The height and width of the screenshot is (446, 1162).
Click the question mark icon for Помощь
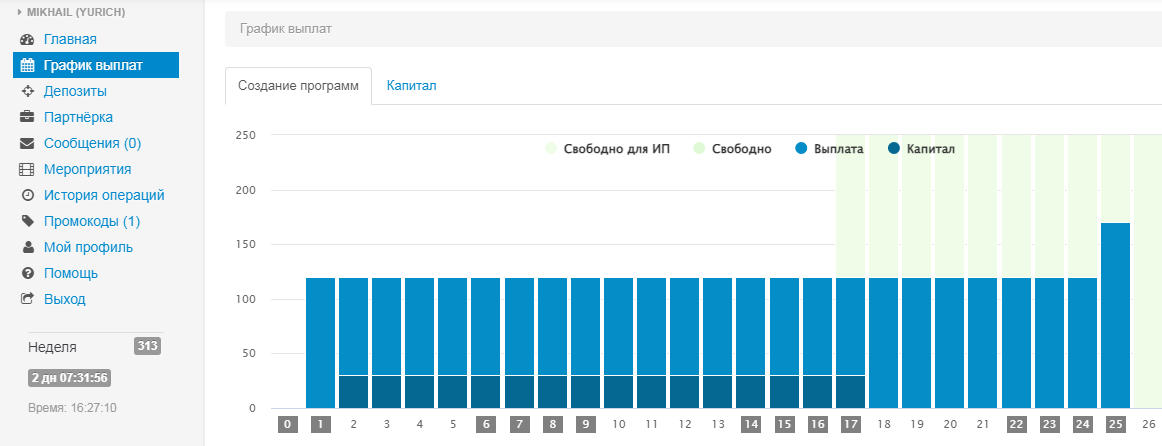point(27,273)
